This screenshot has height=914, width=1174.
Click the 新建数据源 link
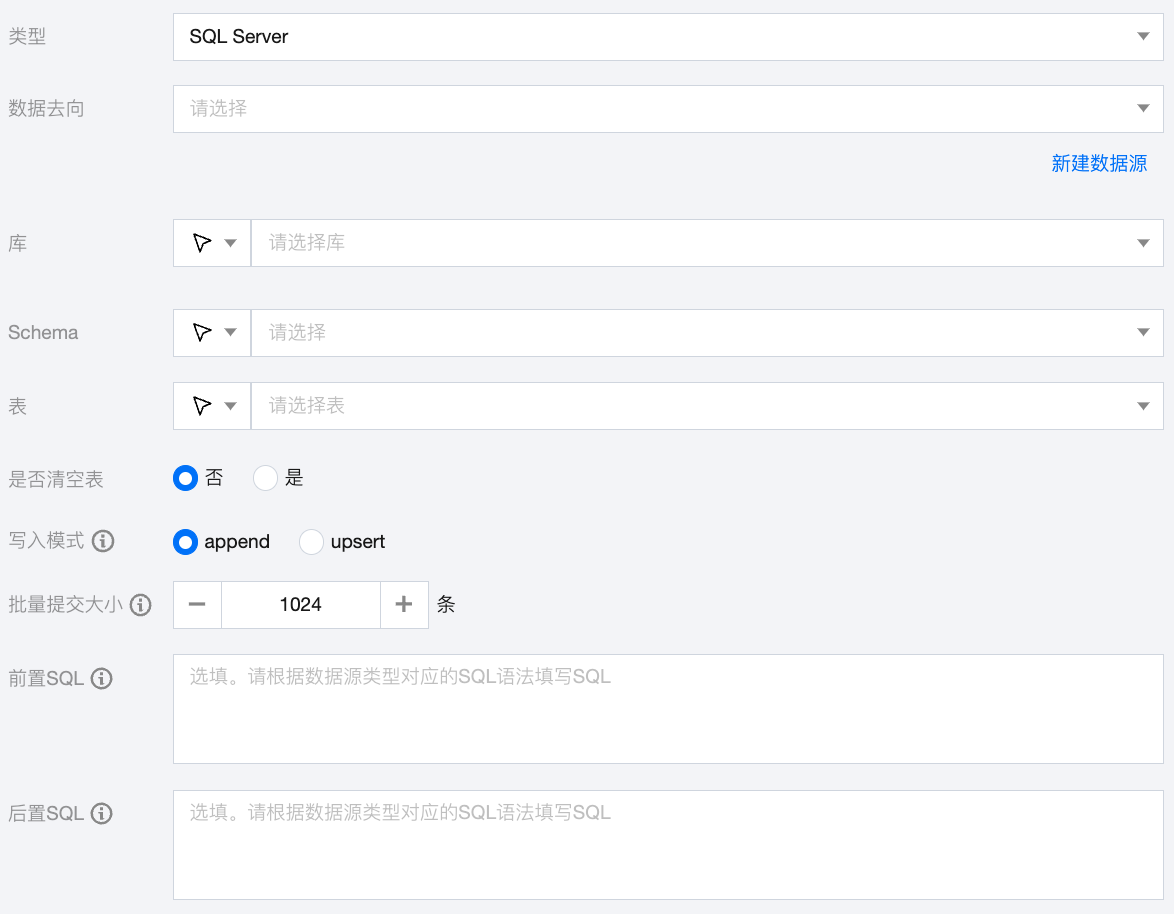pos(1099,164)
